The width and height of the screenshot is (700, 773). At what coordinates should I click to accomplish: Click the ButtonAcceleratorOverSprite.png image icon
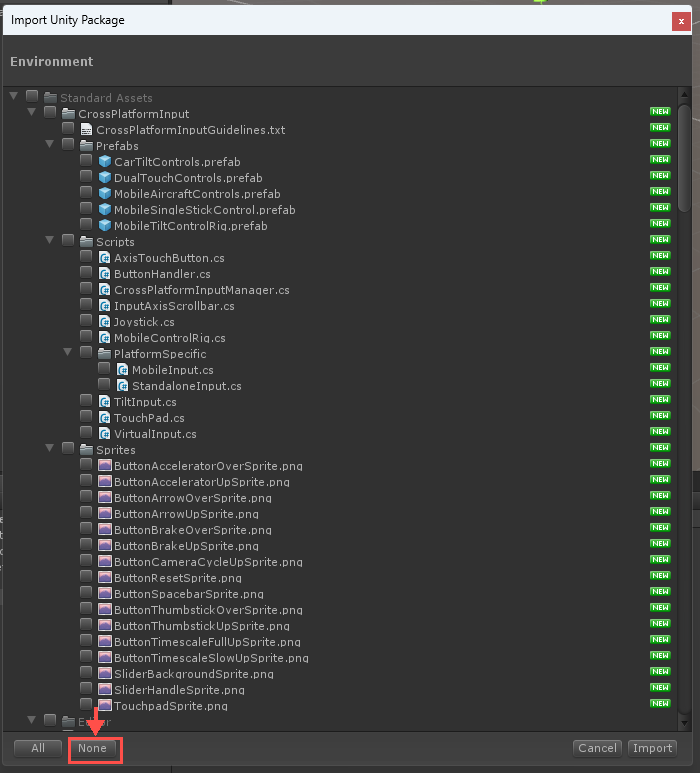(105, 465)
